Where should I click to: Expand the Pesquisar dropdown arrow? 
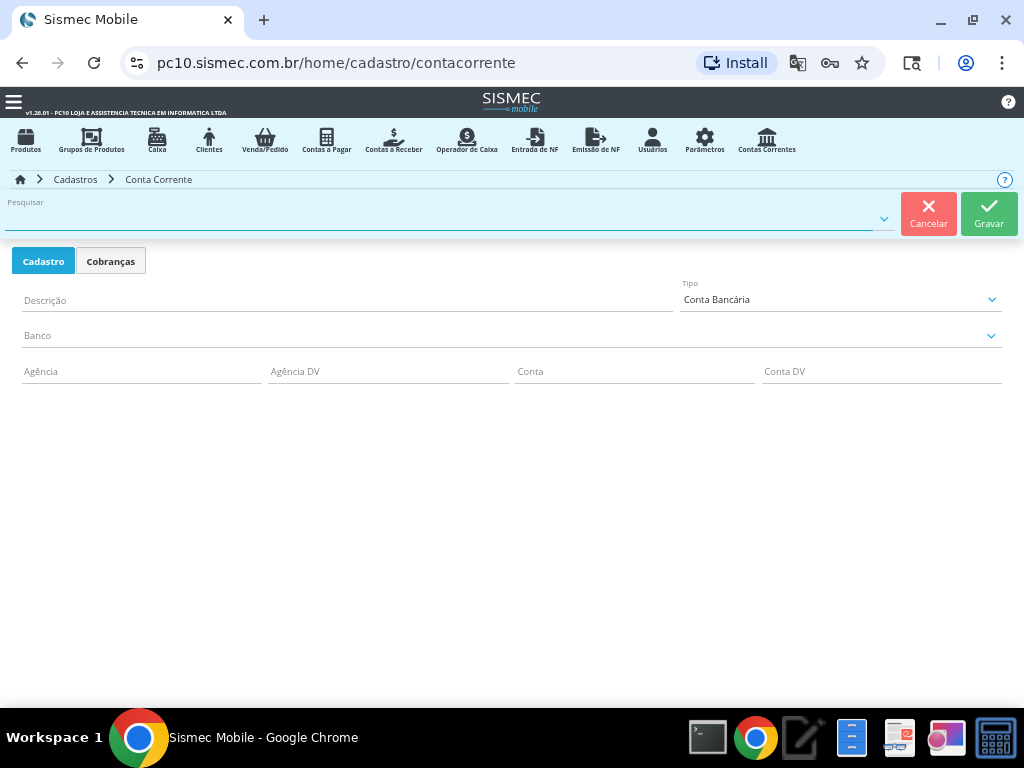pos(884,219)
